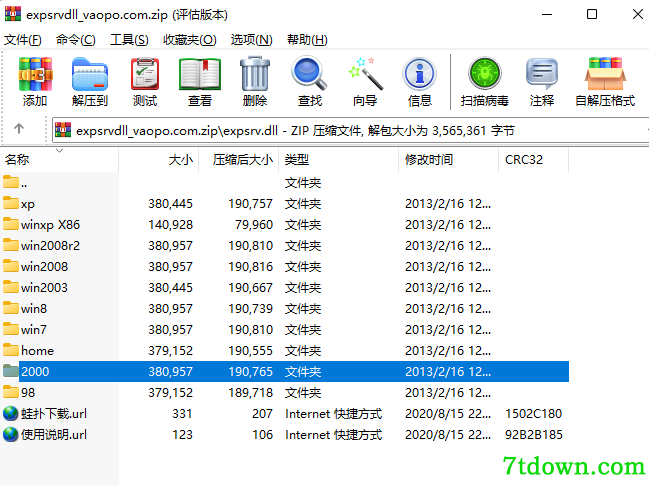649x485 pixels.
Task: Select the highlighted 2000 folder row
Action: 285,371
